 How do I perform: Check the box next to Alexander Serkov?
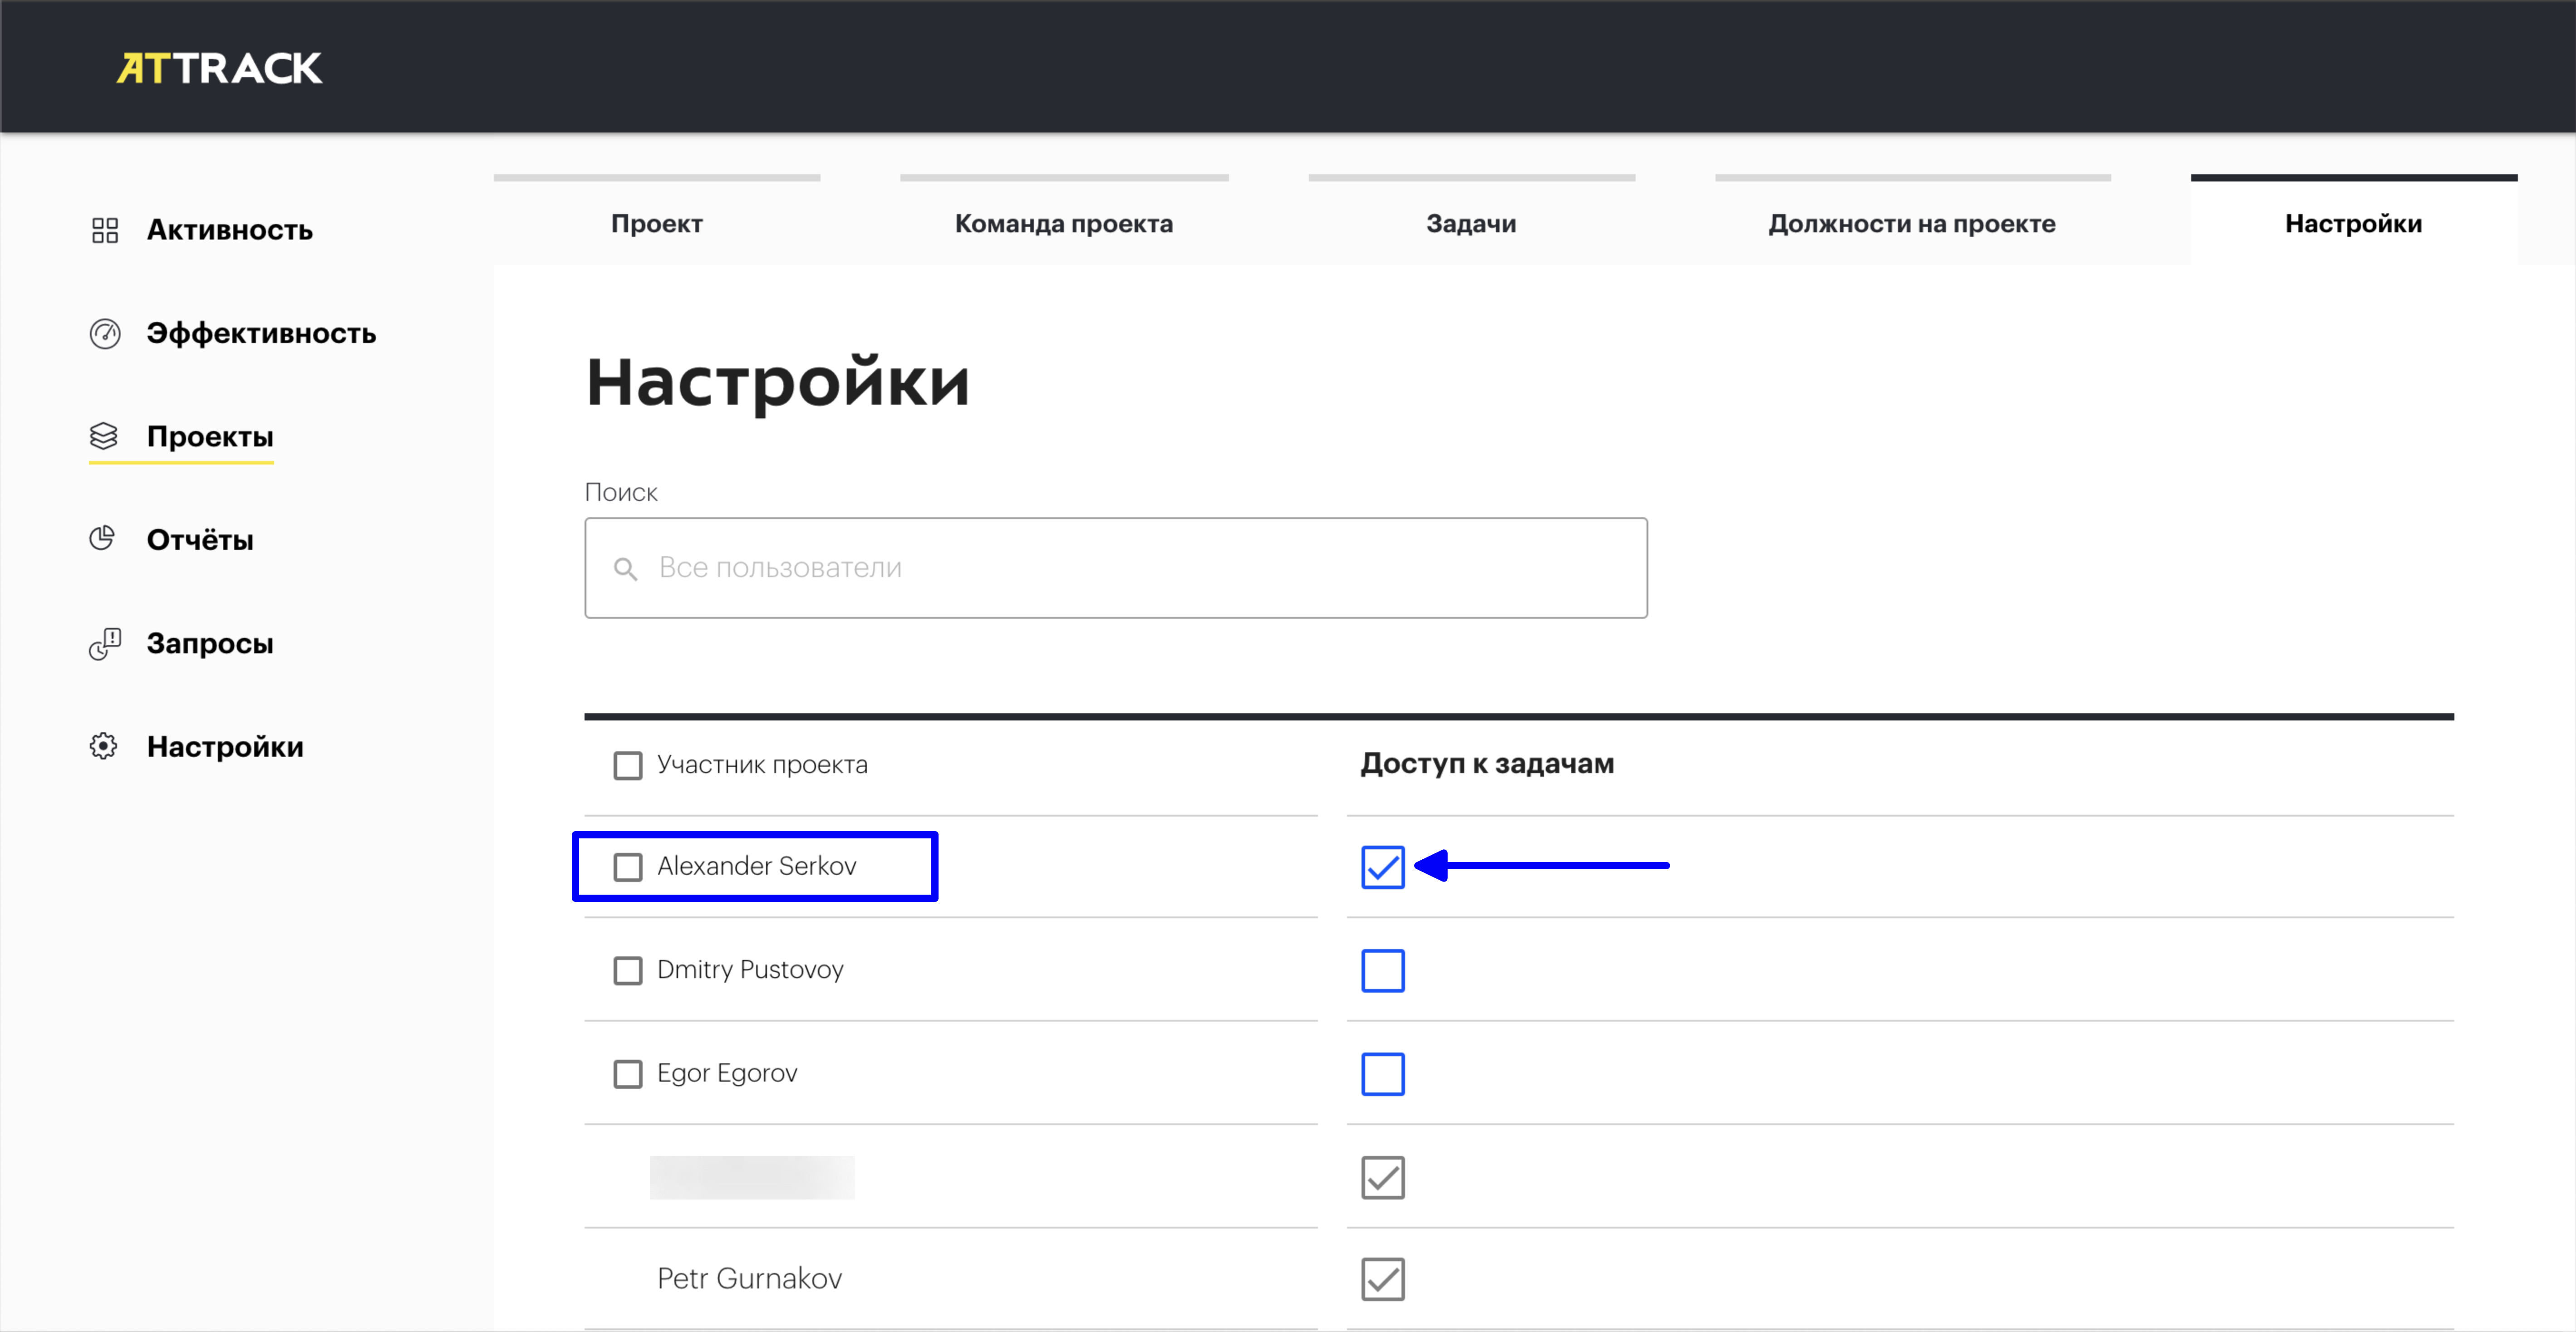point(628,866)
